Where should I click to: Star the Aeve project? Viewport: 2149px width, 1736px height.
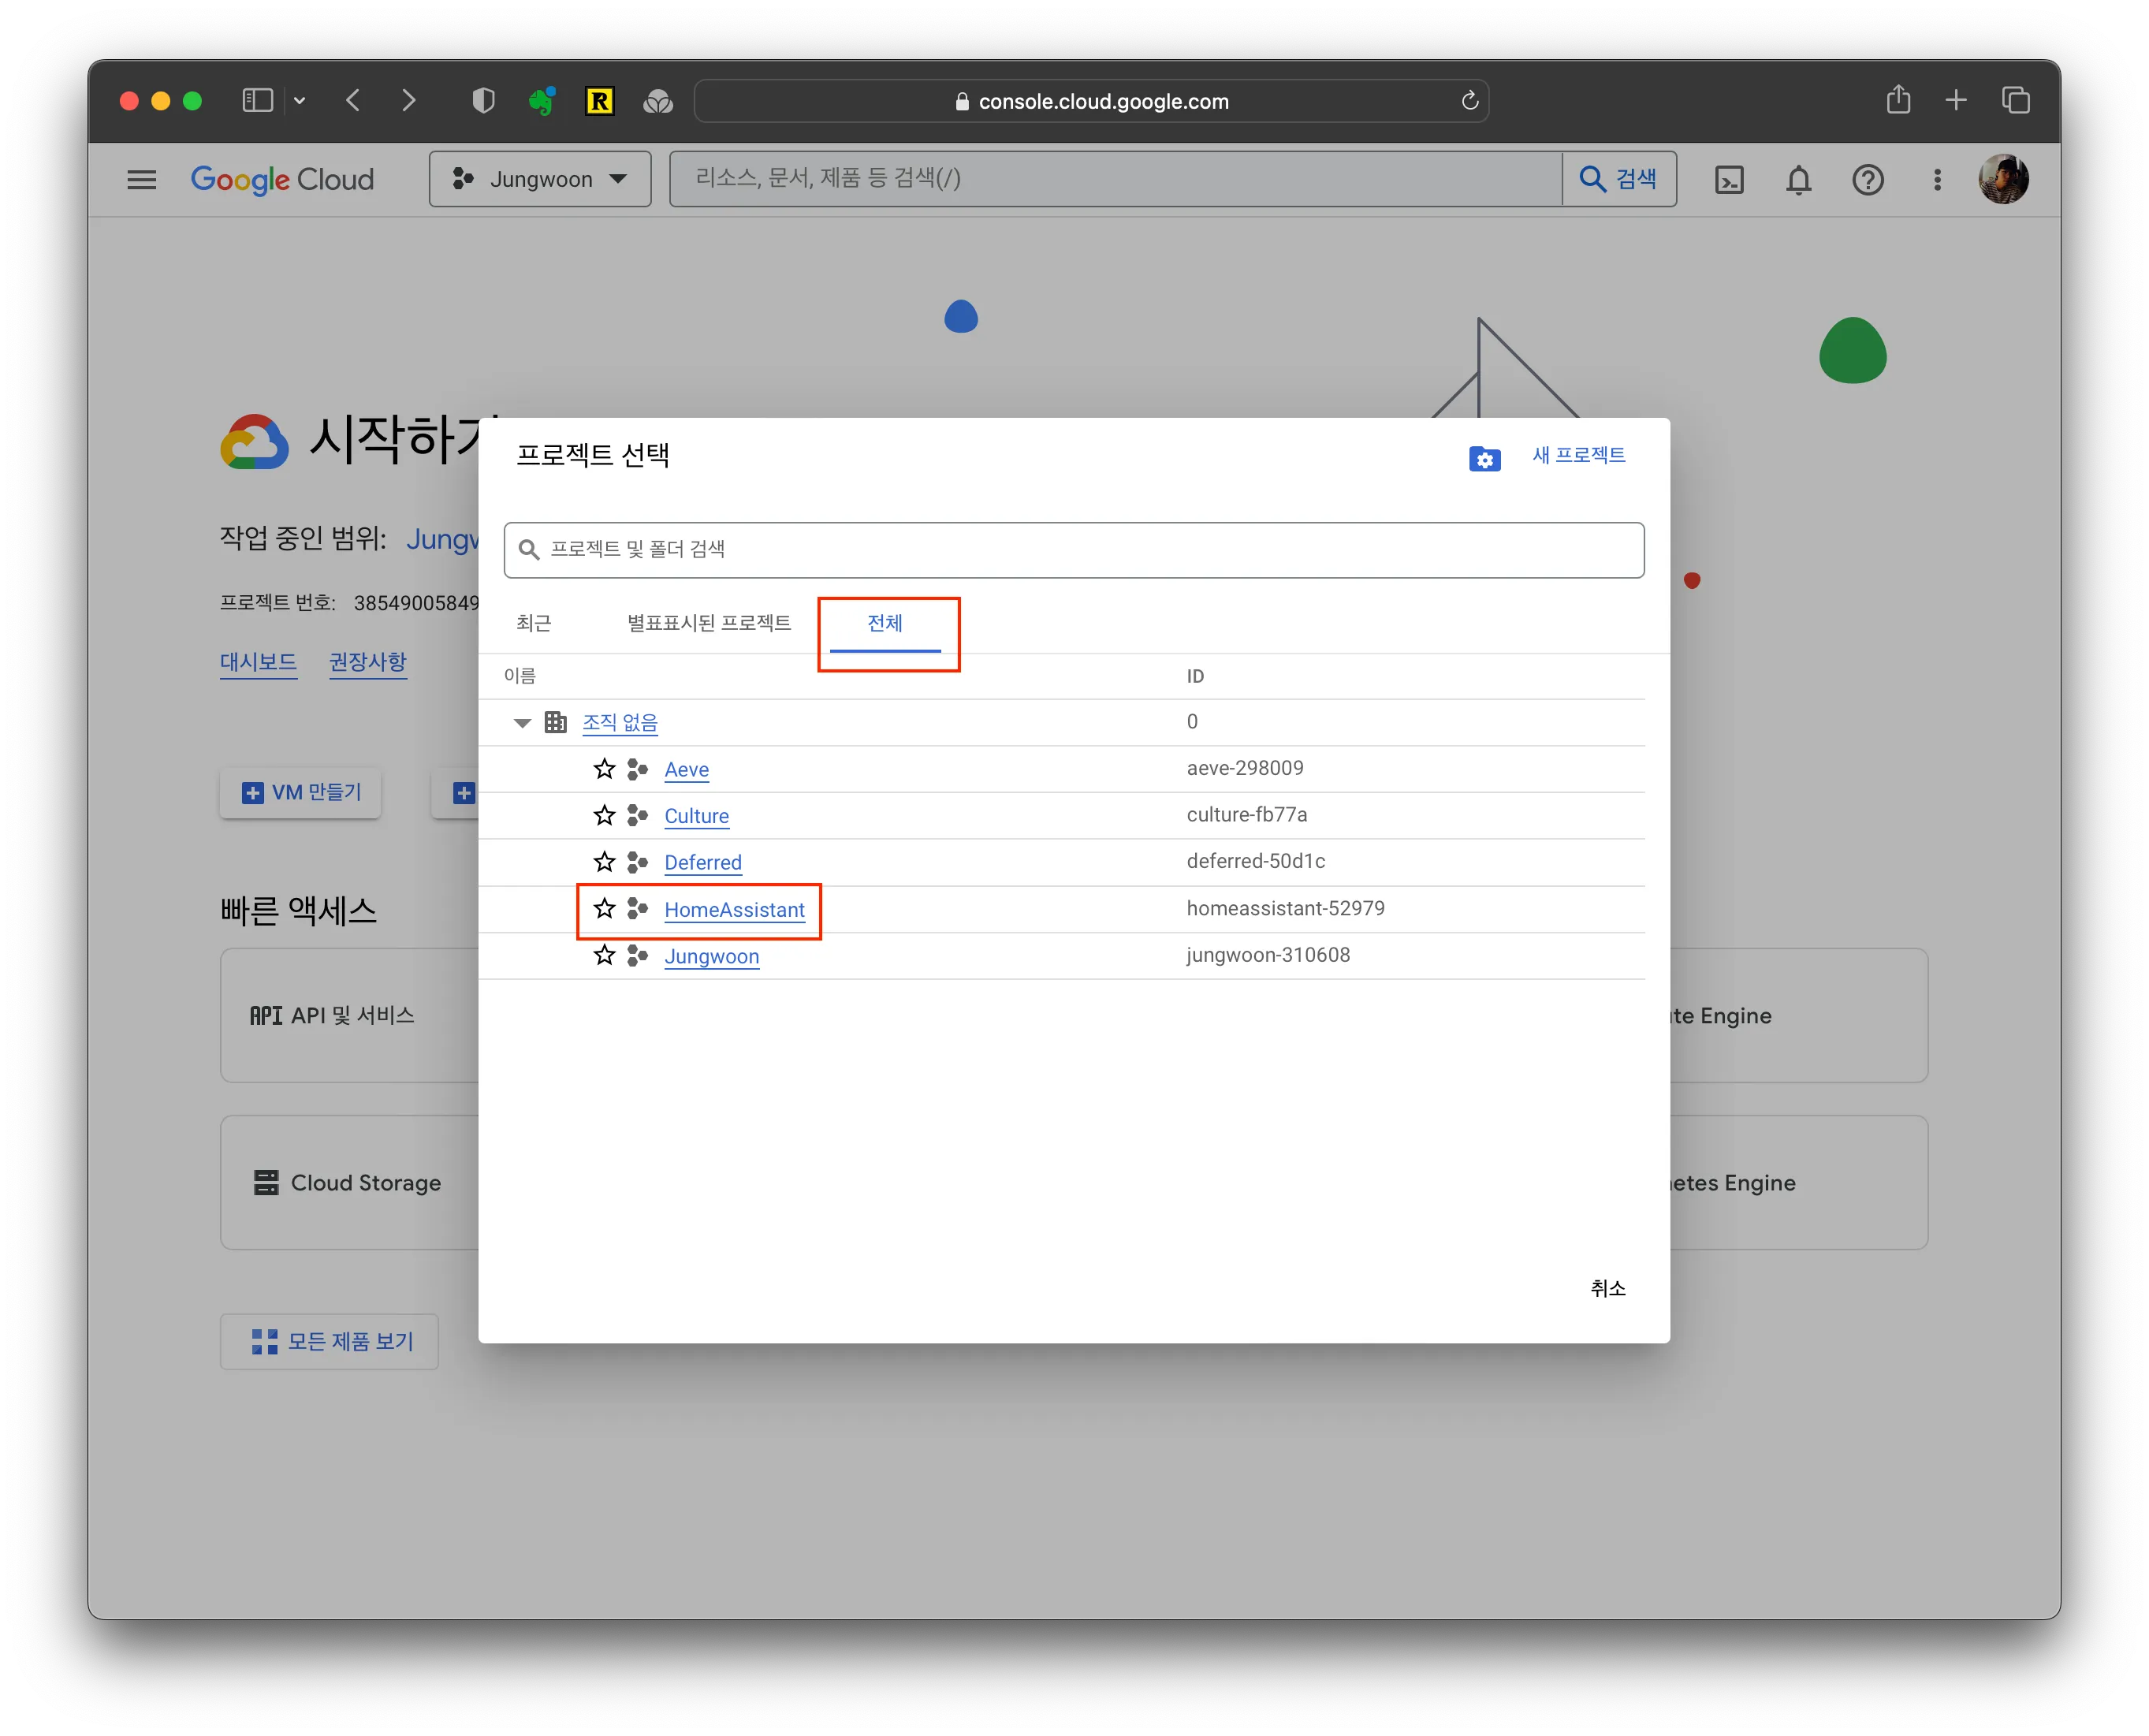(604, 768)
